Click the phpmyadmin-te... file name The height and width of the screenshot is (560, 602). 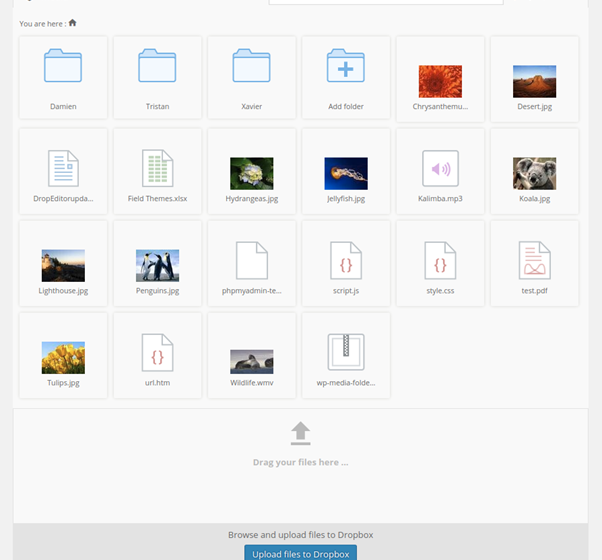click(252, 291)
